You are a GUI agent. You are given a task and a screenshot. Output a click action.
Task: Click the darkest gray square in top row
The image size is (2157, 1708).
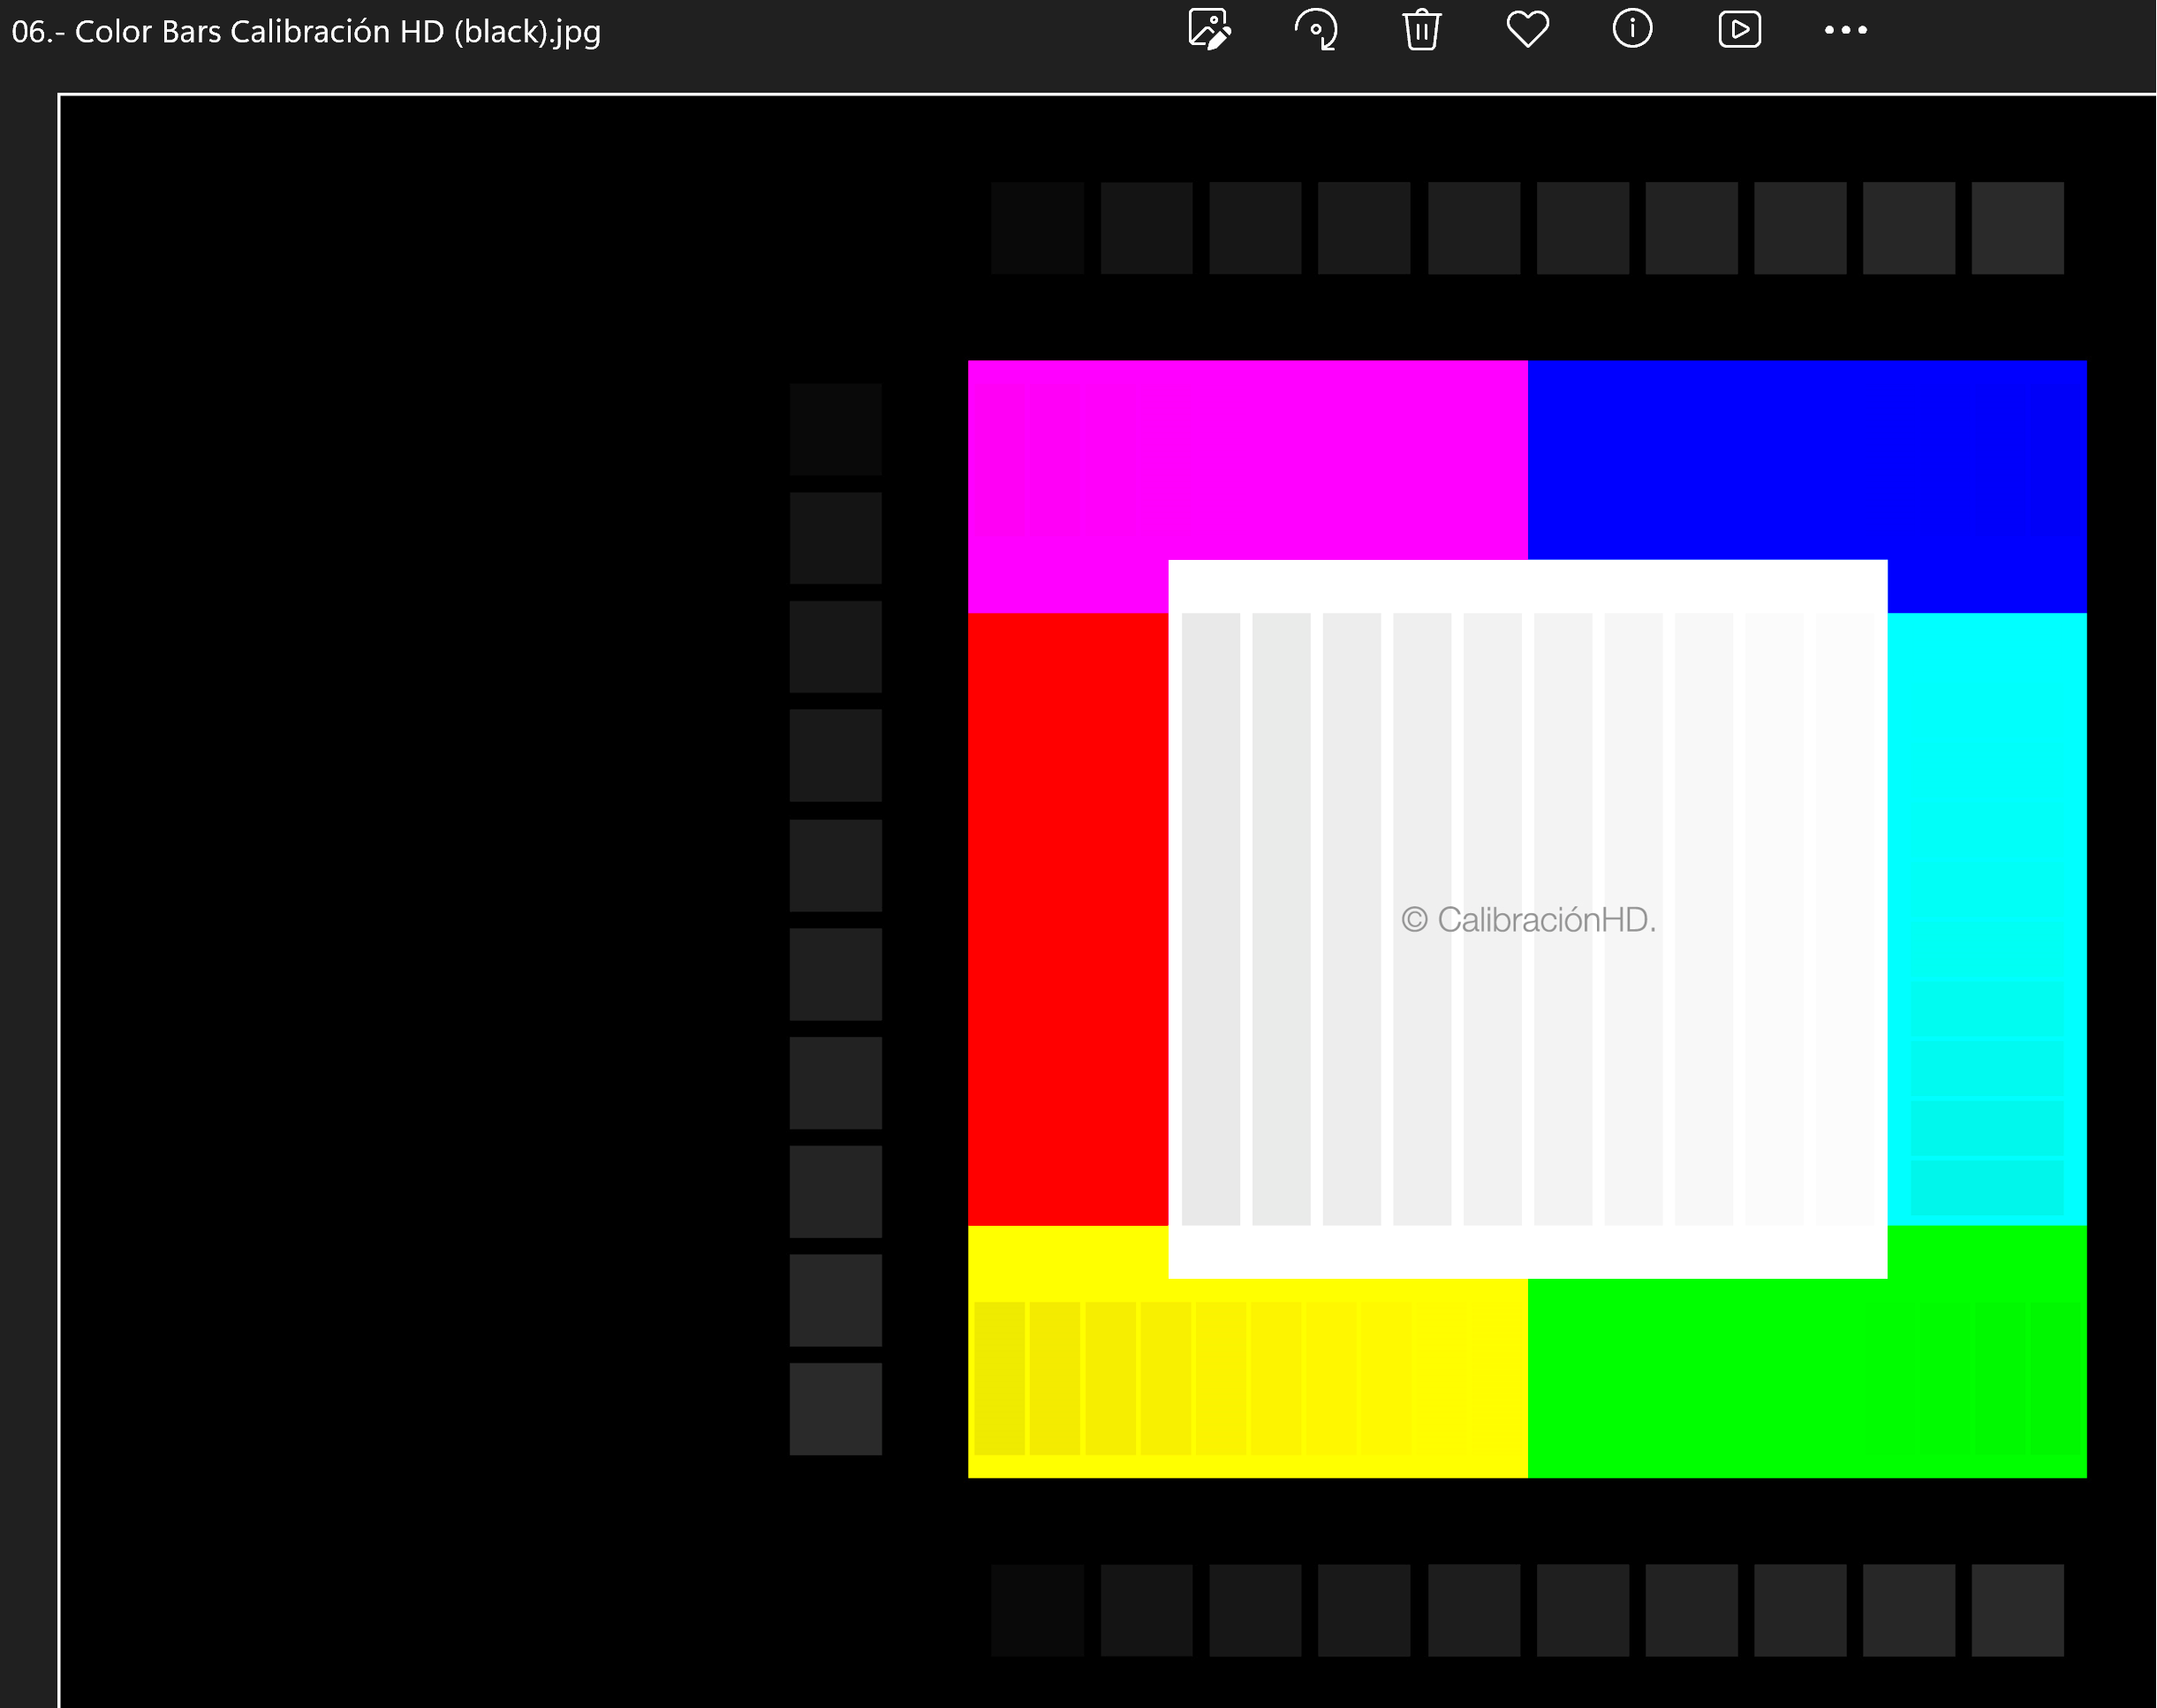pyautogui.click(x=1037, y=228)
